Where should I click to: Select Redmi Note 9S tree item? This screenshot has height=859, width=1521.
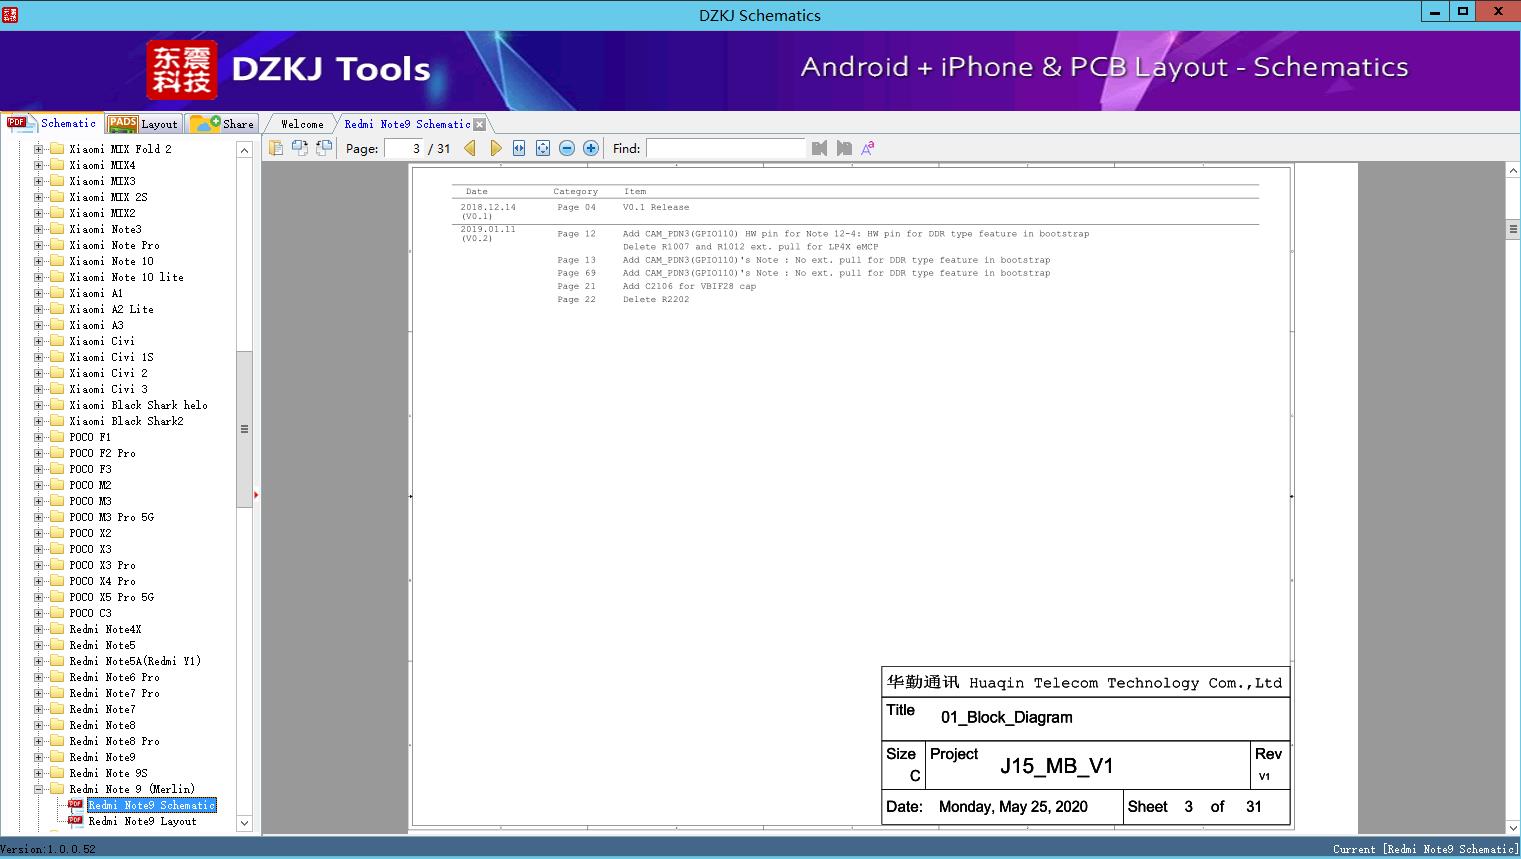(x=108, y=773)
